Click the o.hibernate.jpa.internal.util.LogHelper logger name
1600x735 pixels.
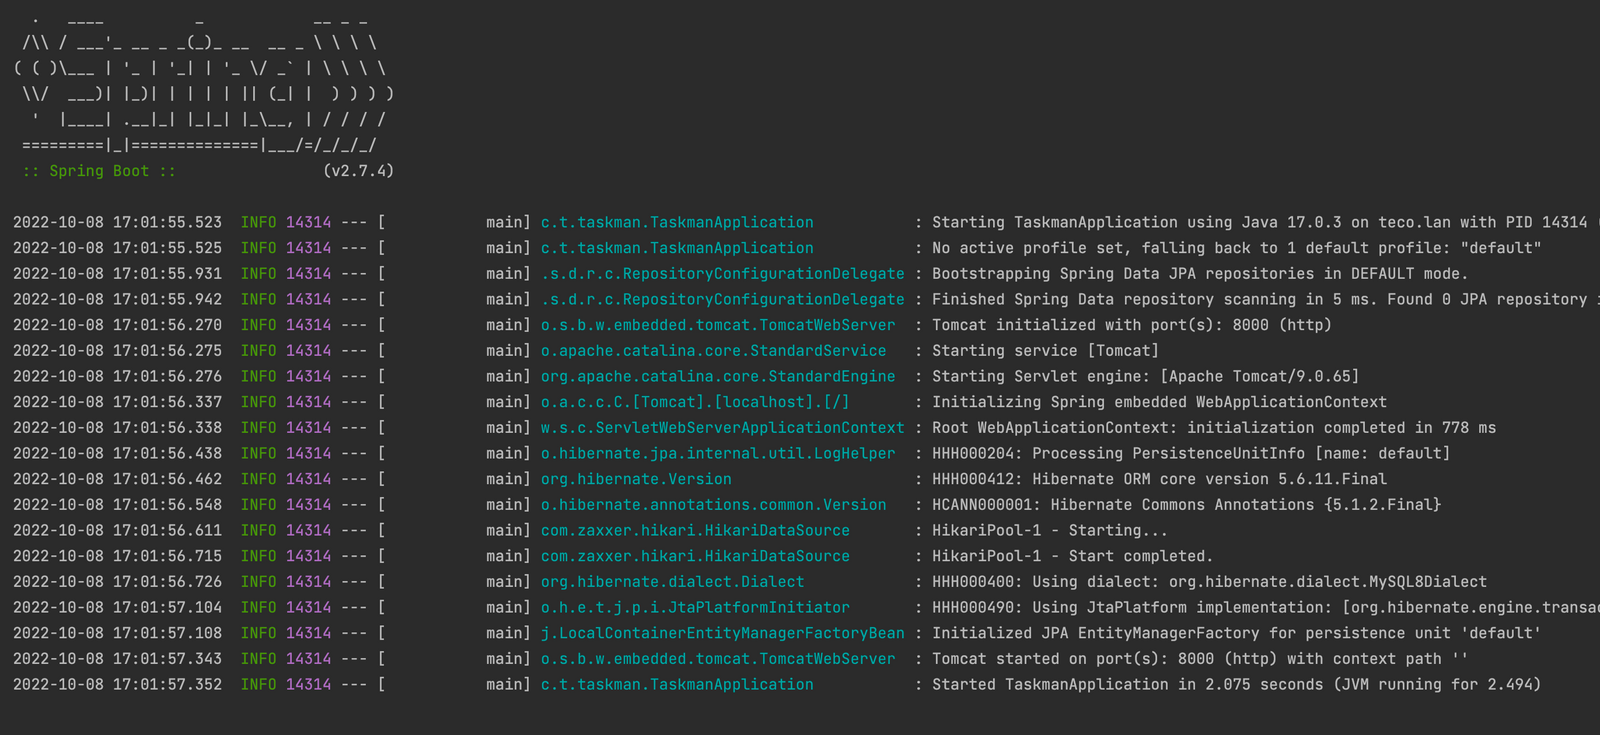[717, 453]
